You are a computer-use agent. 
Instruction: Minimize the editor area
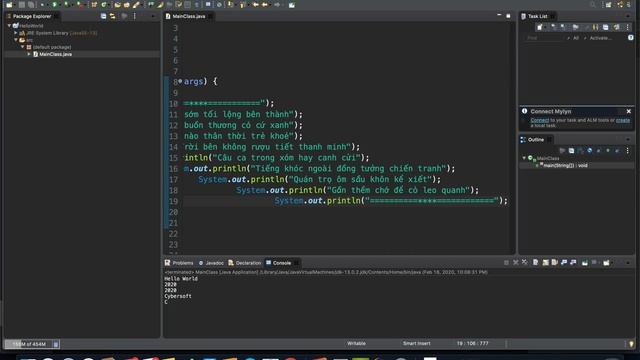click(499, 16)
